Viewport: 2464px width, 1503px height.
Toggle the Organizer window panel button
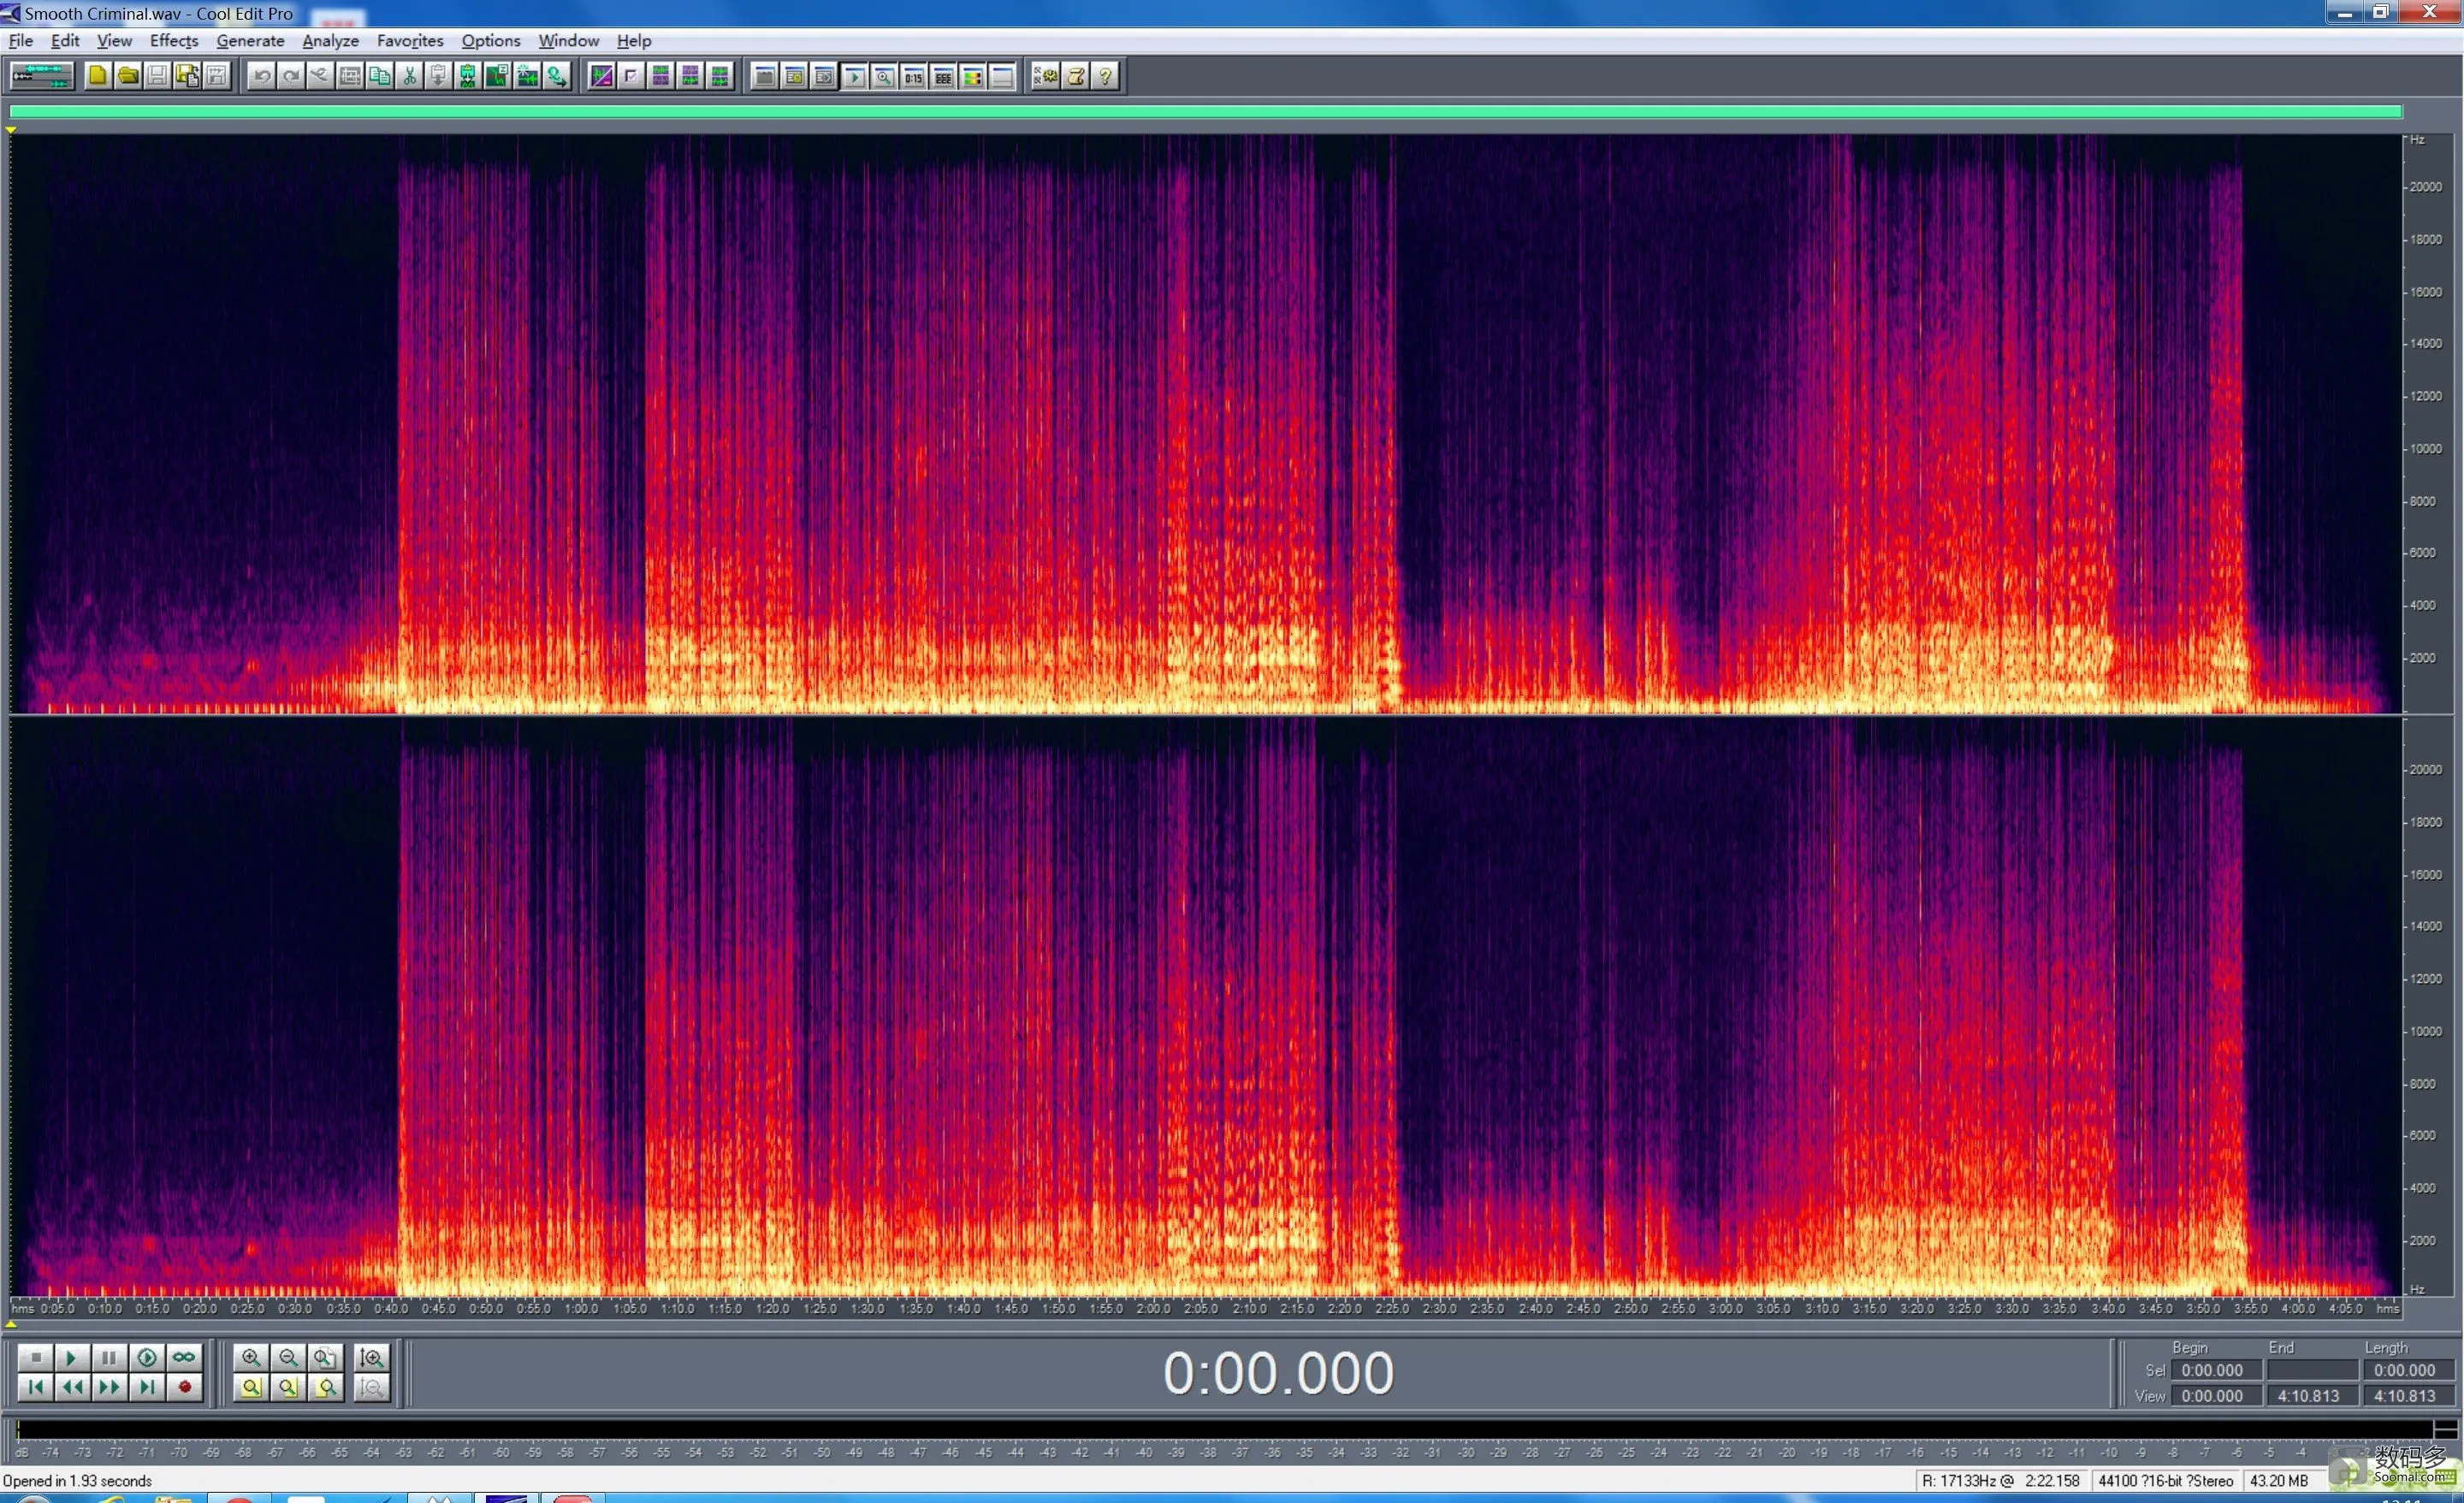point(765,76)
